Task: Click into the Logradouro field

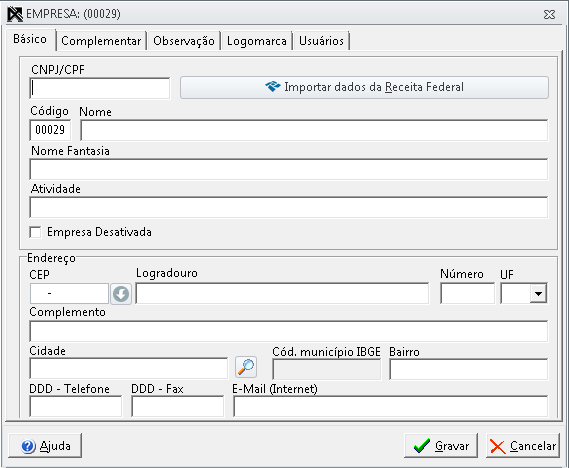Action: (282, 293)
